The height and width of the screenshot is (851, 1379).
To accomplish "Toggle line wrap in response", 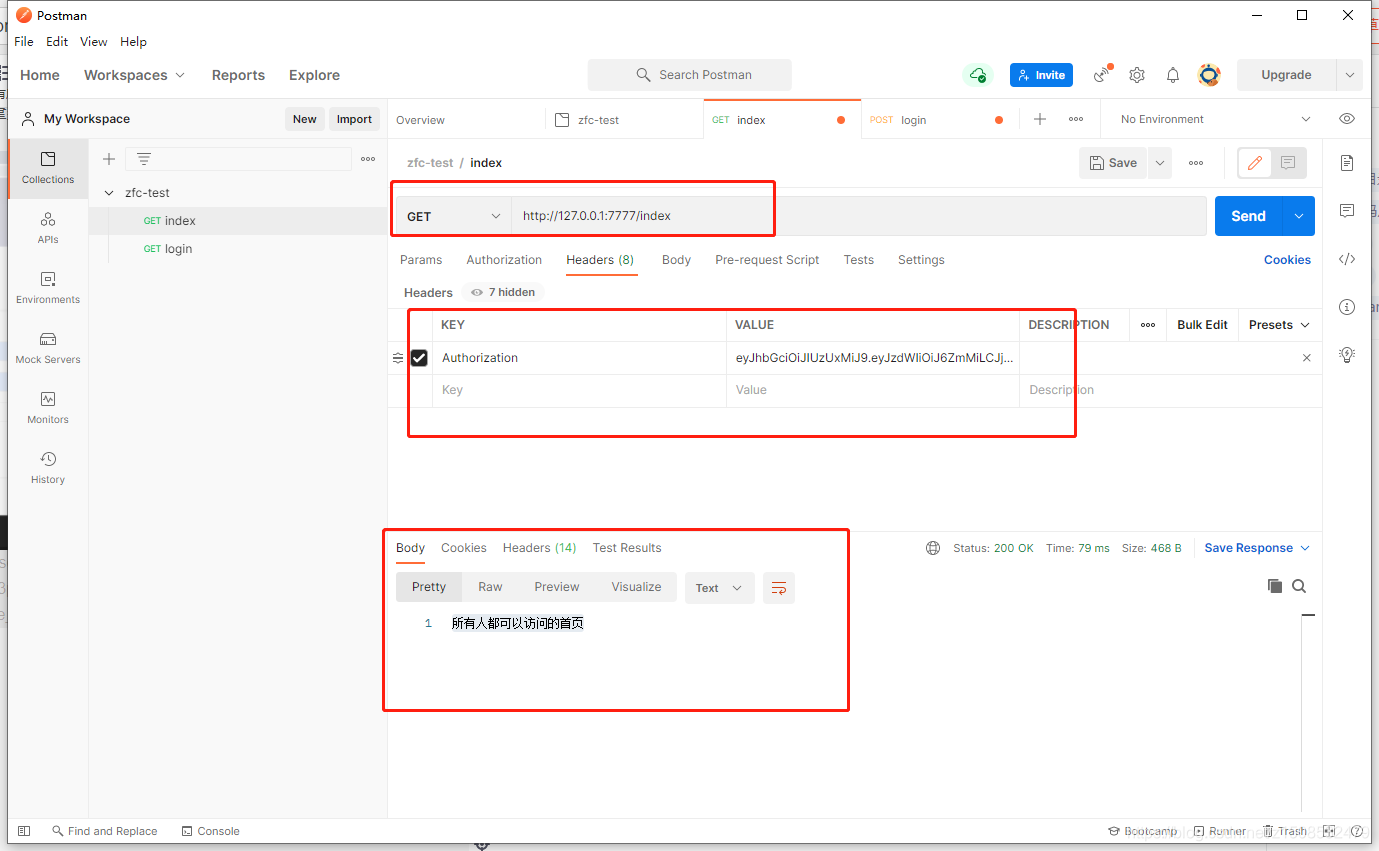I will point(779,588).
